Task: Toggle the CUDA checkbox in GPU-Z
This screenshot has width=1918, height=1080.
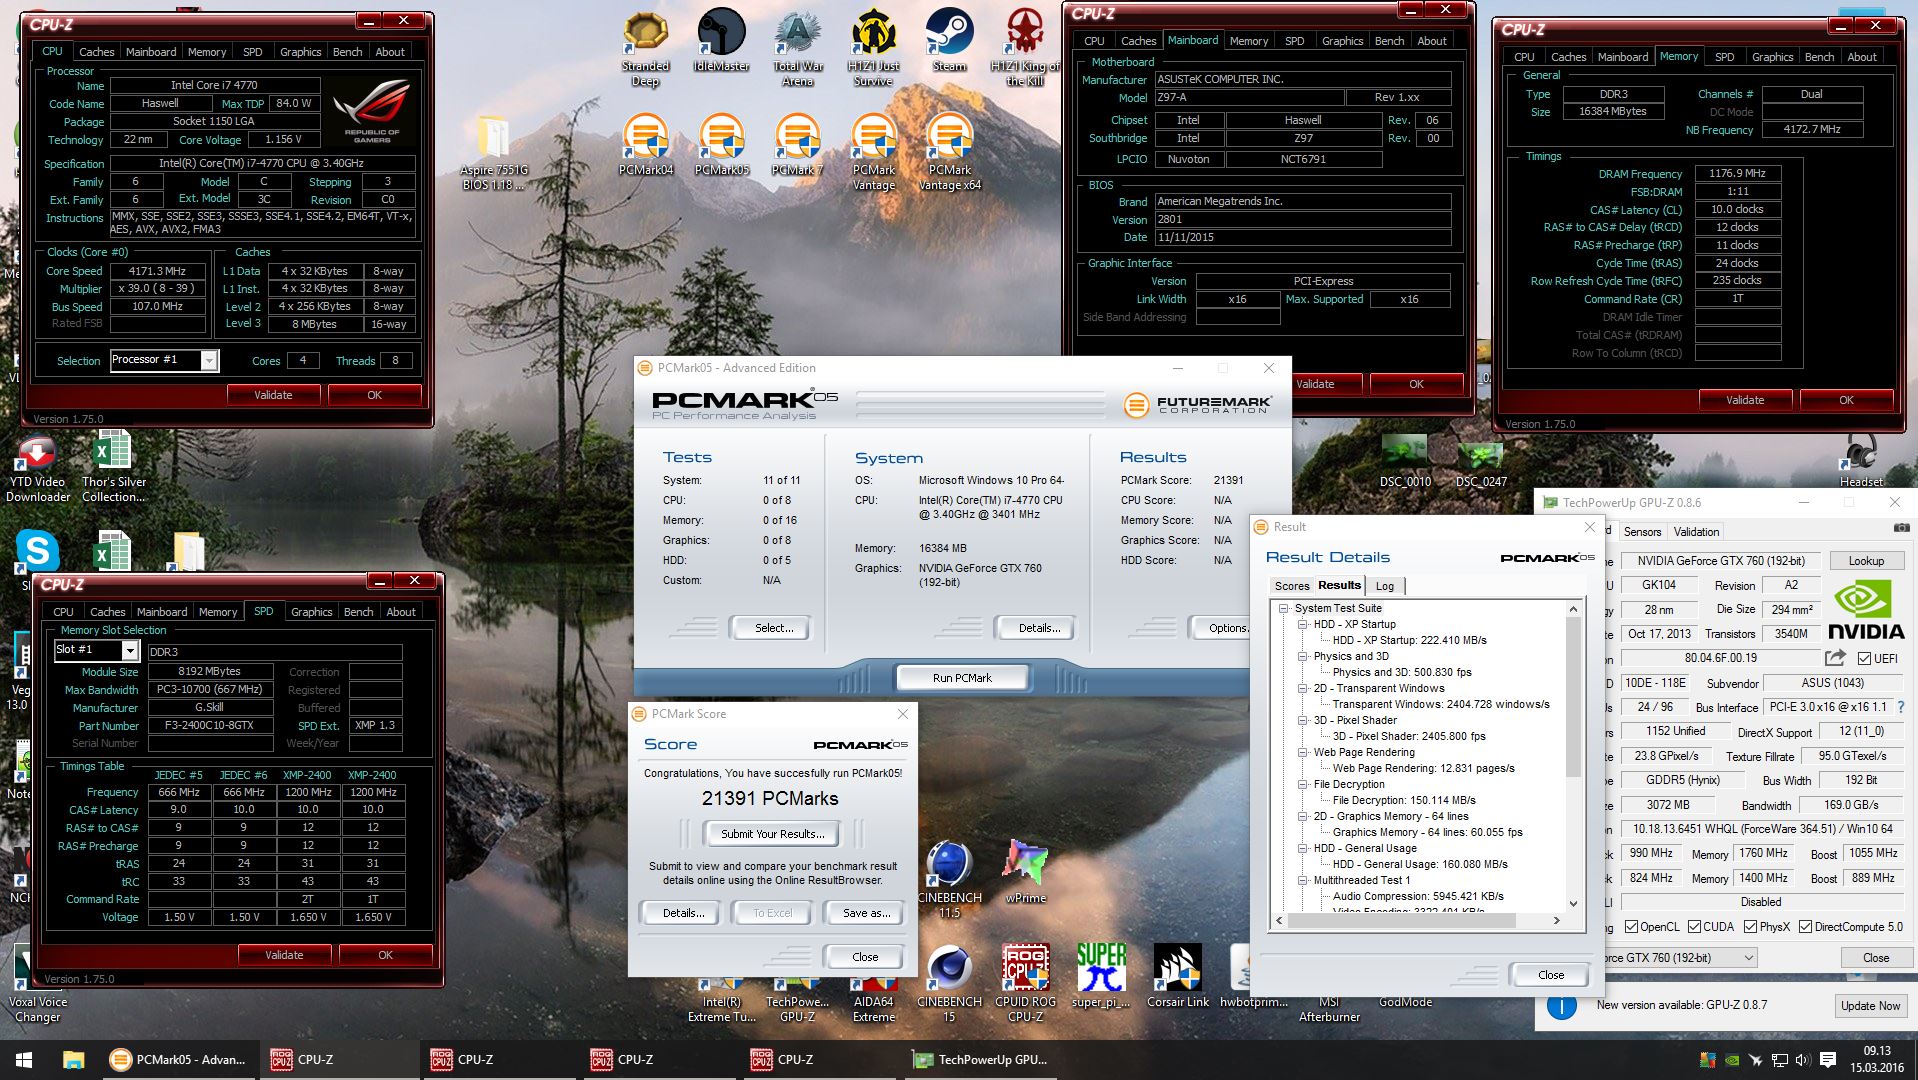Action: pos(1695,927)
